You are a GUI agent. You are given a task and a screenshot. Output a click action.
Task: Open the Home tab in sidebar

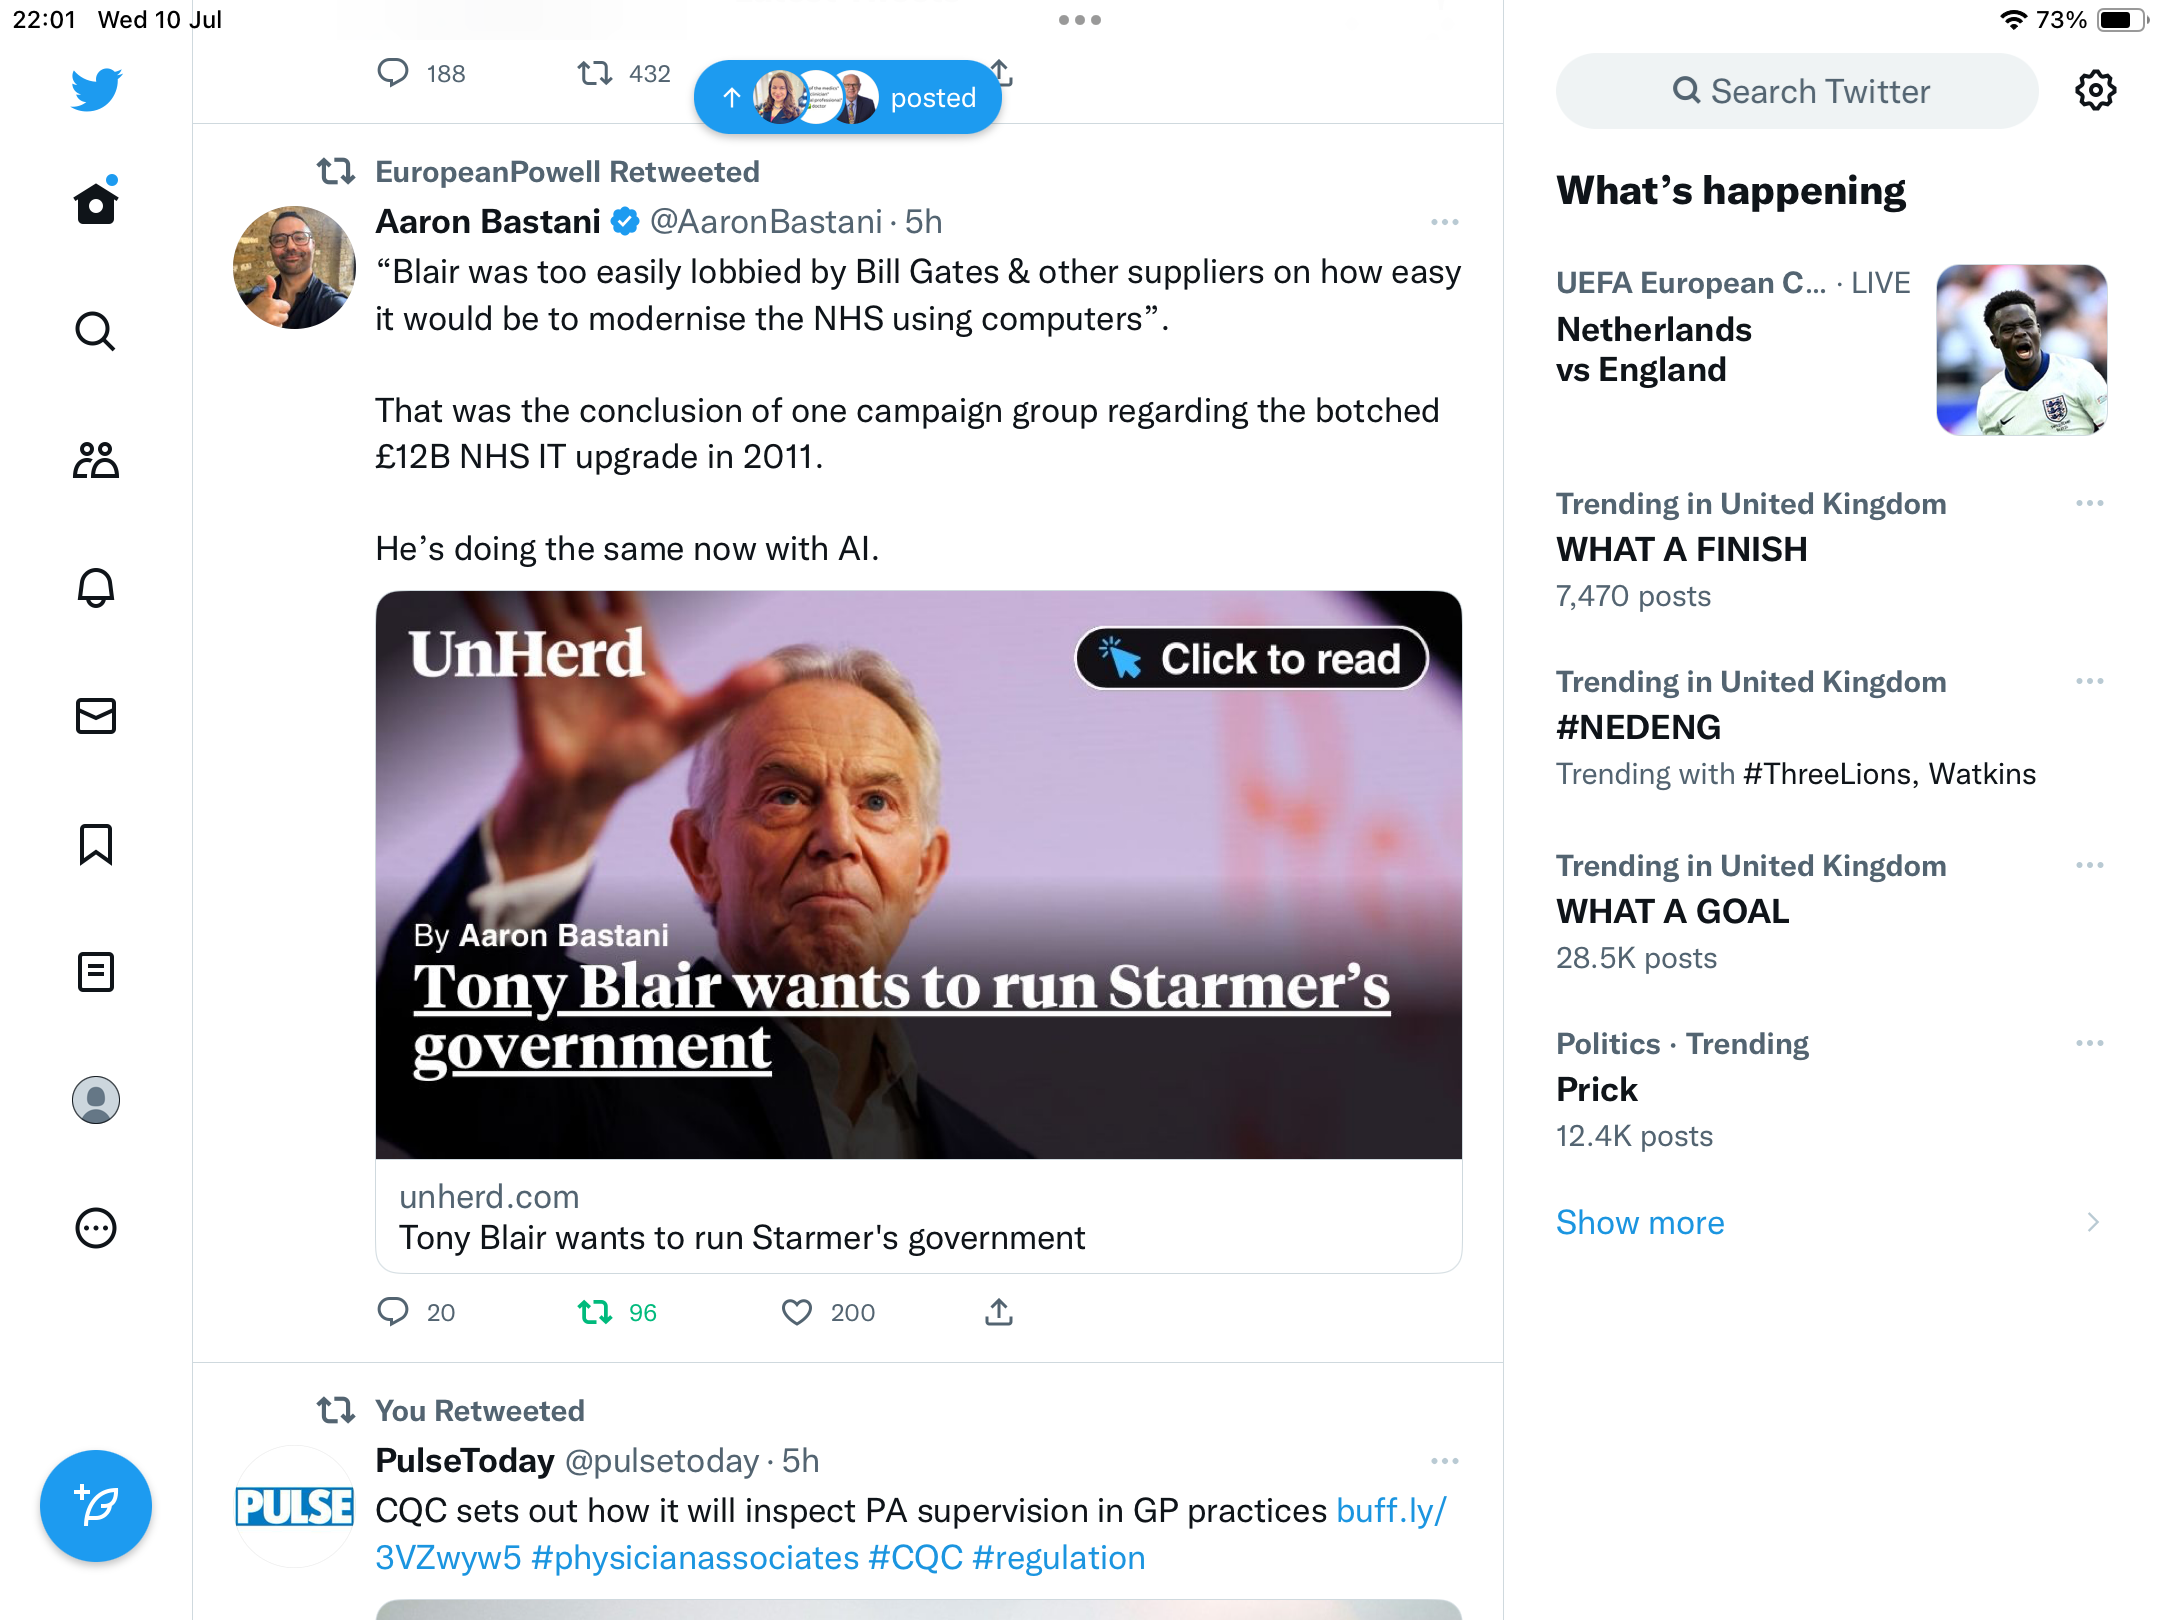point(96,204)
